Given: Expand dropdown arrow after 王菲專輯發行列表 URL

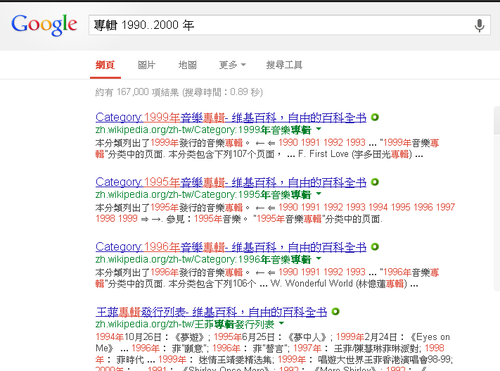Looking at the screenshot, I should coord(282,323).
